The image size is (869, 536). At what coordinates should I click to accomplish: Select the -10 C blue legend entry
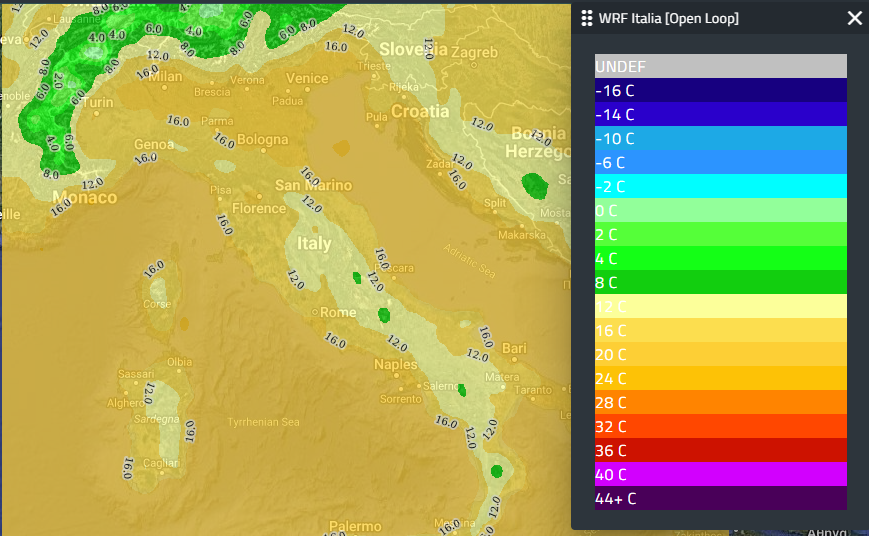coord(720,138)
